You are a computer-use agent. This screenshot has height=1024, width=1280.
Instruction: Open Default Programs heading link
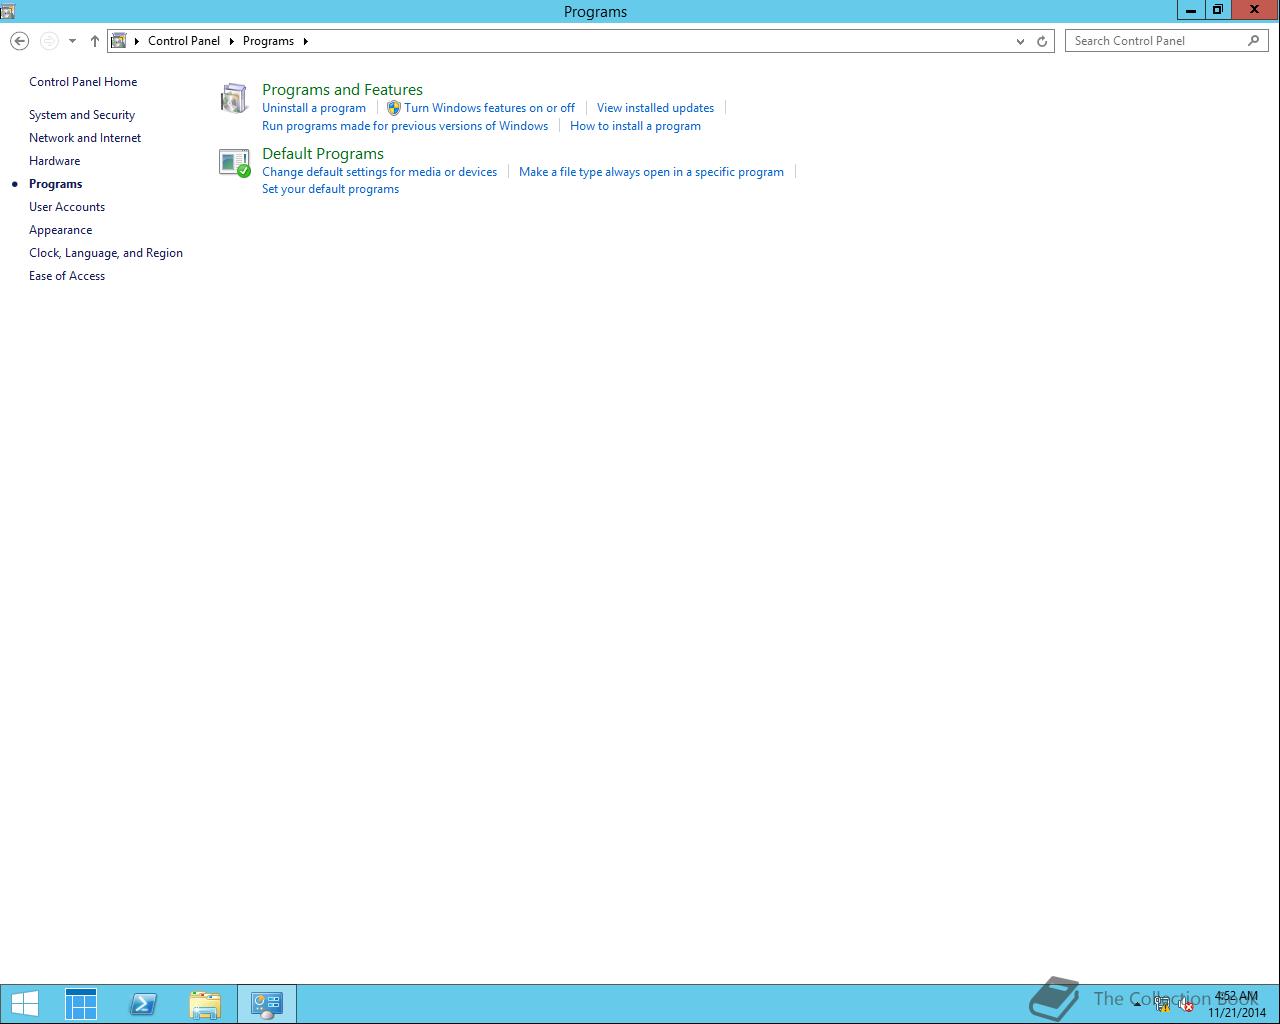[323, 154]
